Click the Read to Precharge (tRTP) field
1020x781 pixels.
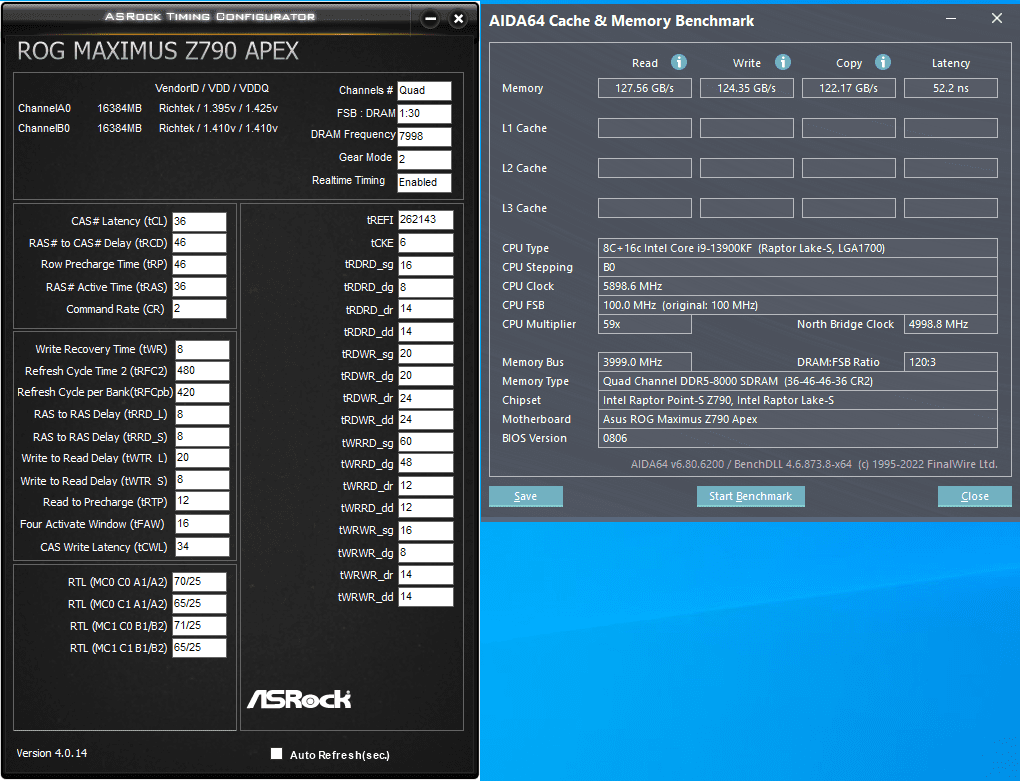click(x=202, y=501)
